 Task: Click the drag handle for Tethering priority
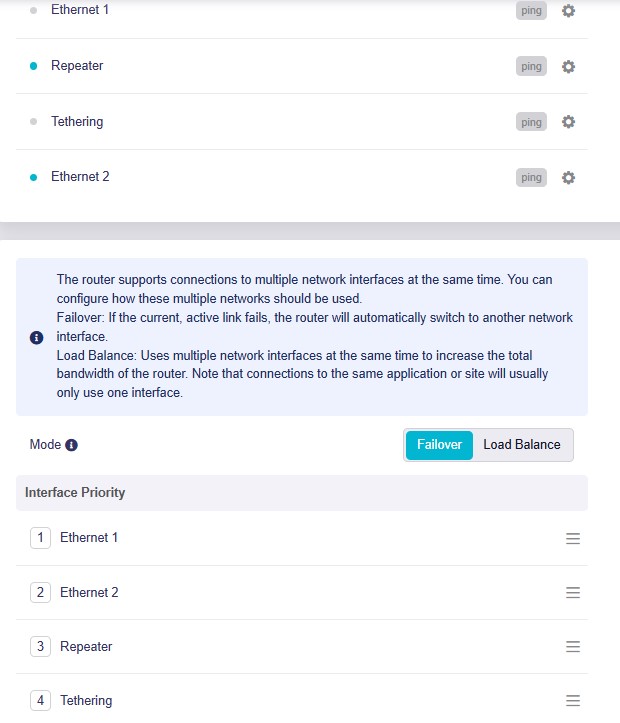(x=573, y=701)
